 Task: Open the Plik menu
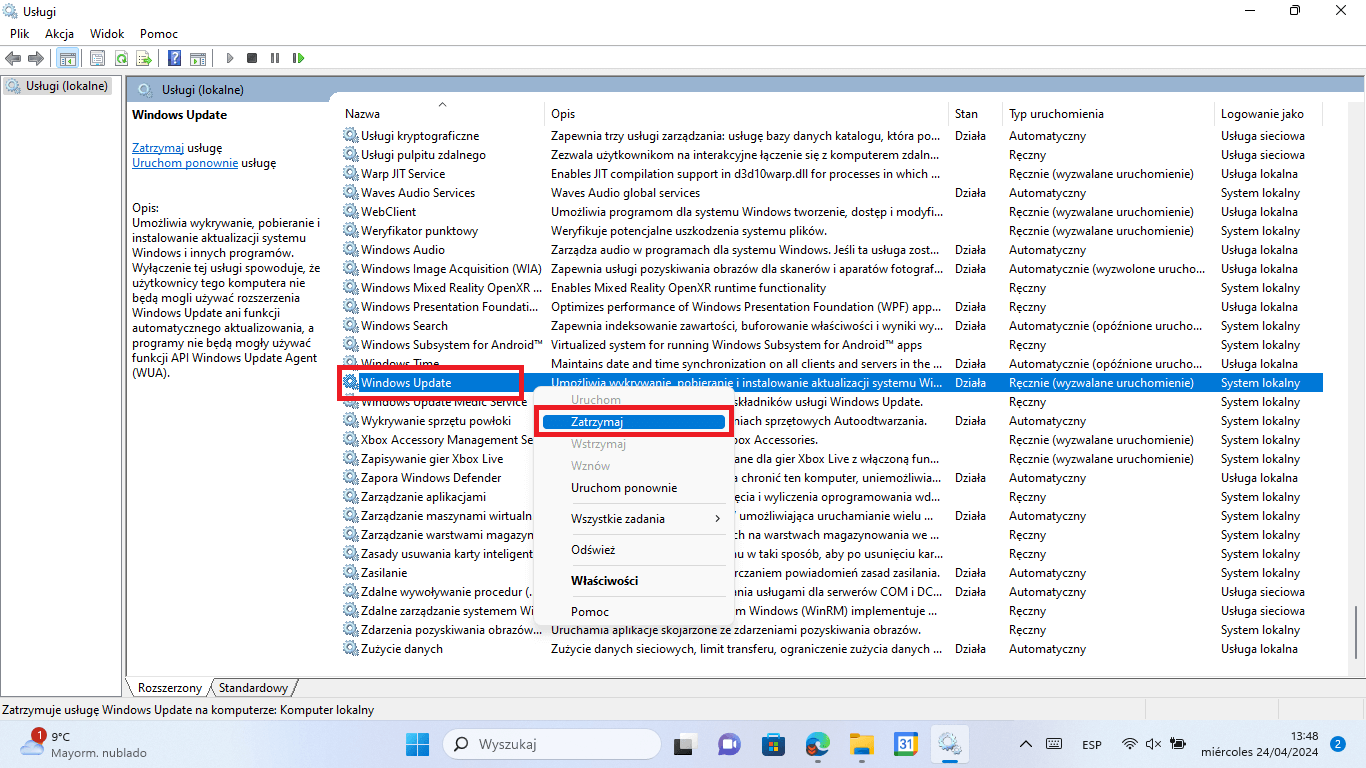pyautogui.click(x=20, y=33)
